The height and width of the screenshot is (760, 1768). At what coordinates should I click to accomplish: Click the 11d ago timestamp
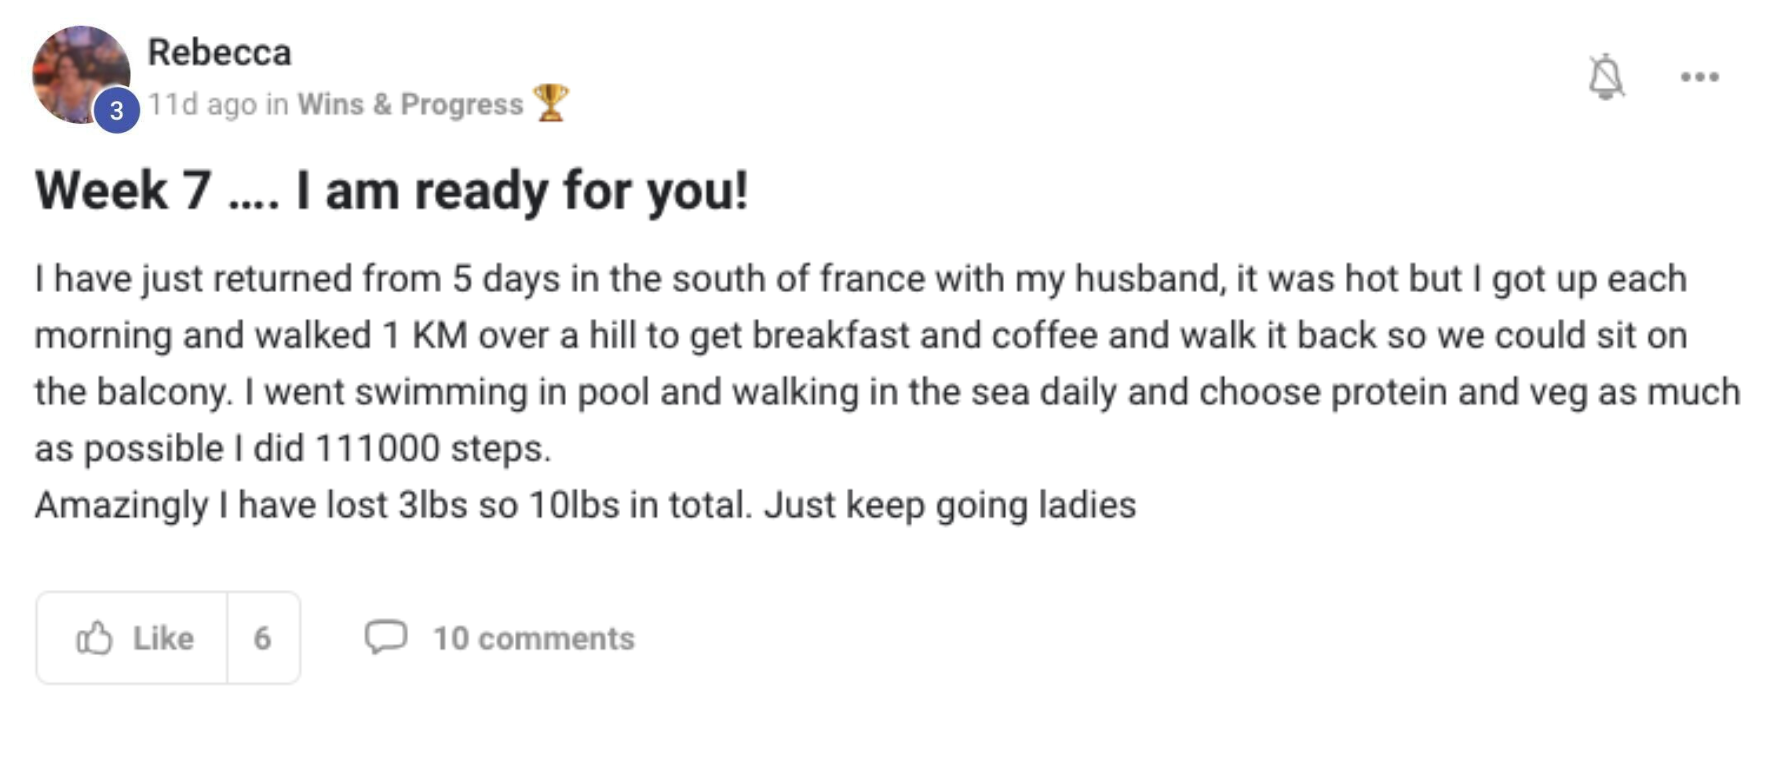202,104
